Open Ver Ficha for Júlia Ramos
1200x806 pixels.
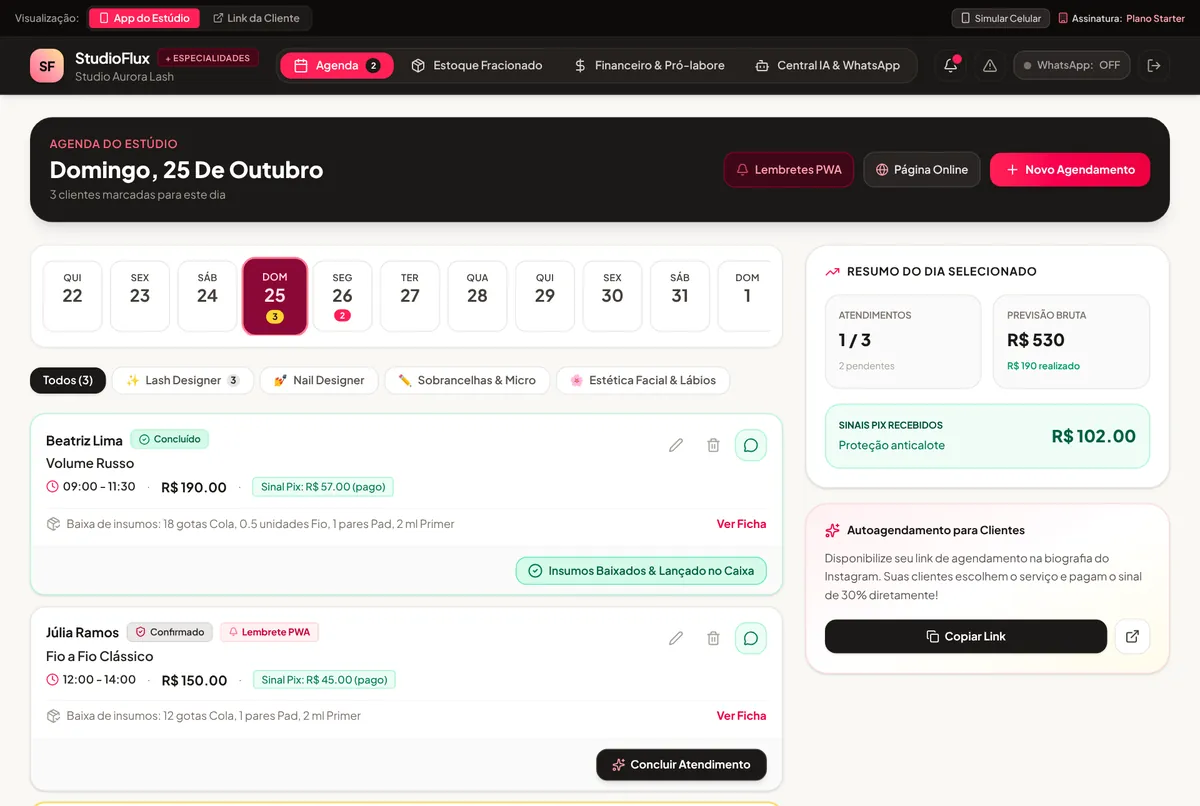tap(741, 715)
